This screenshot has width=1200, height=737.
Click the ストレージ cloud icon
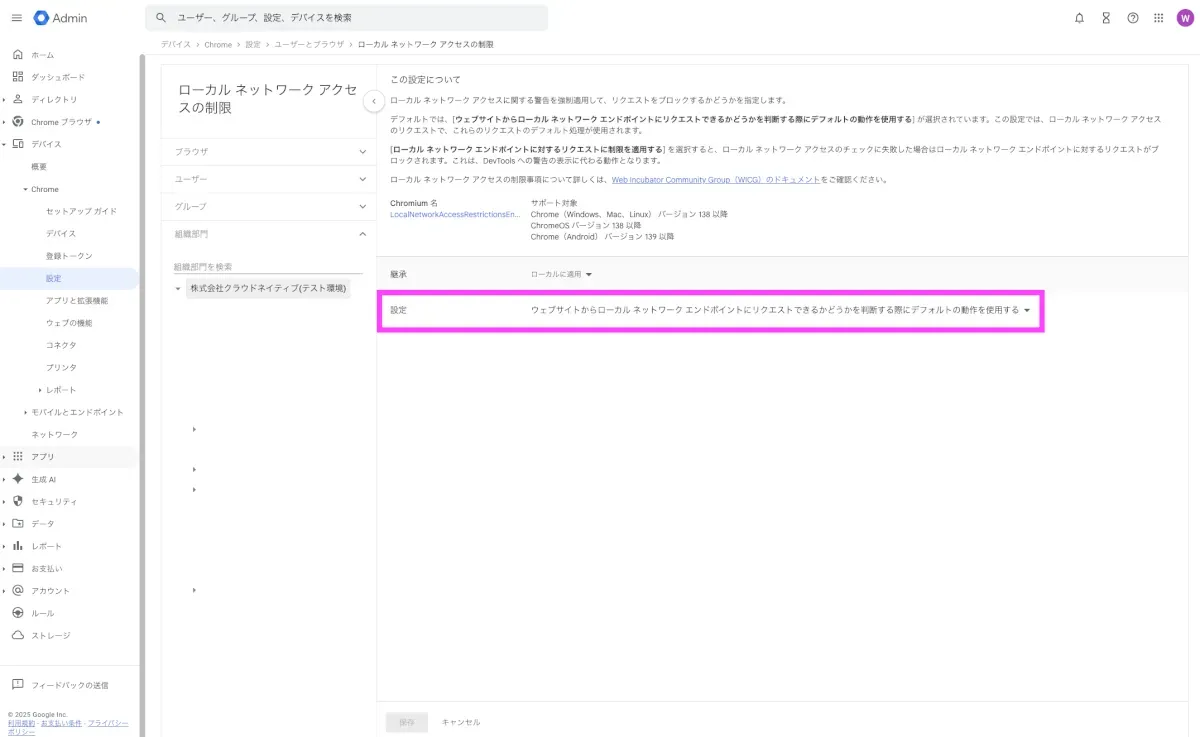[18, 635]
